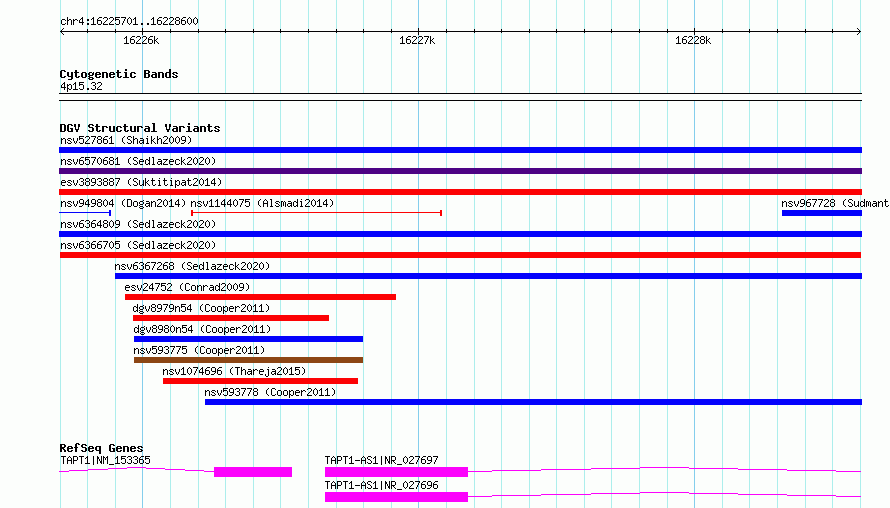Click the nsv593775 (Cooper2011) label

pyautogui.click(x=199, y=350)
